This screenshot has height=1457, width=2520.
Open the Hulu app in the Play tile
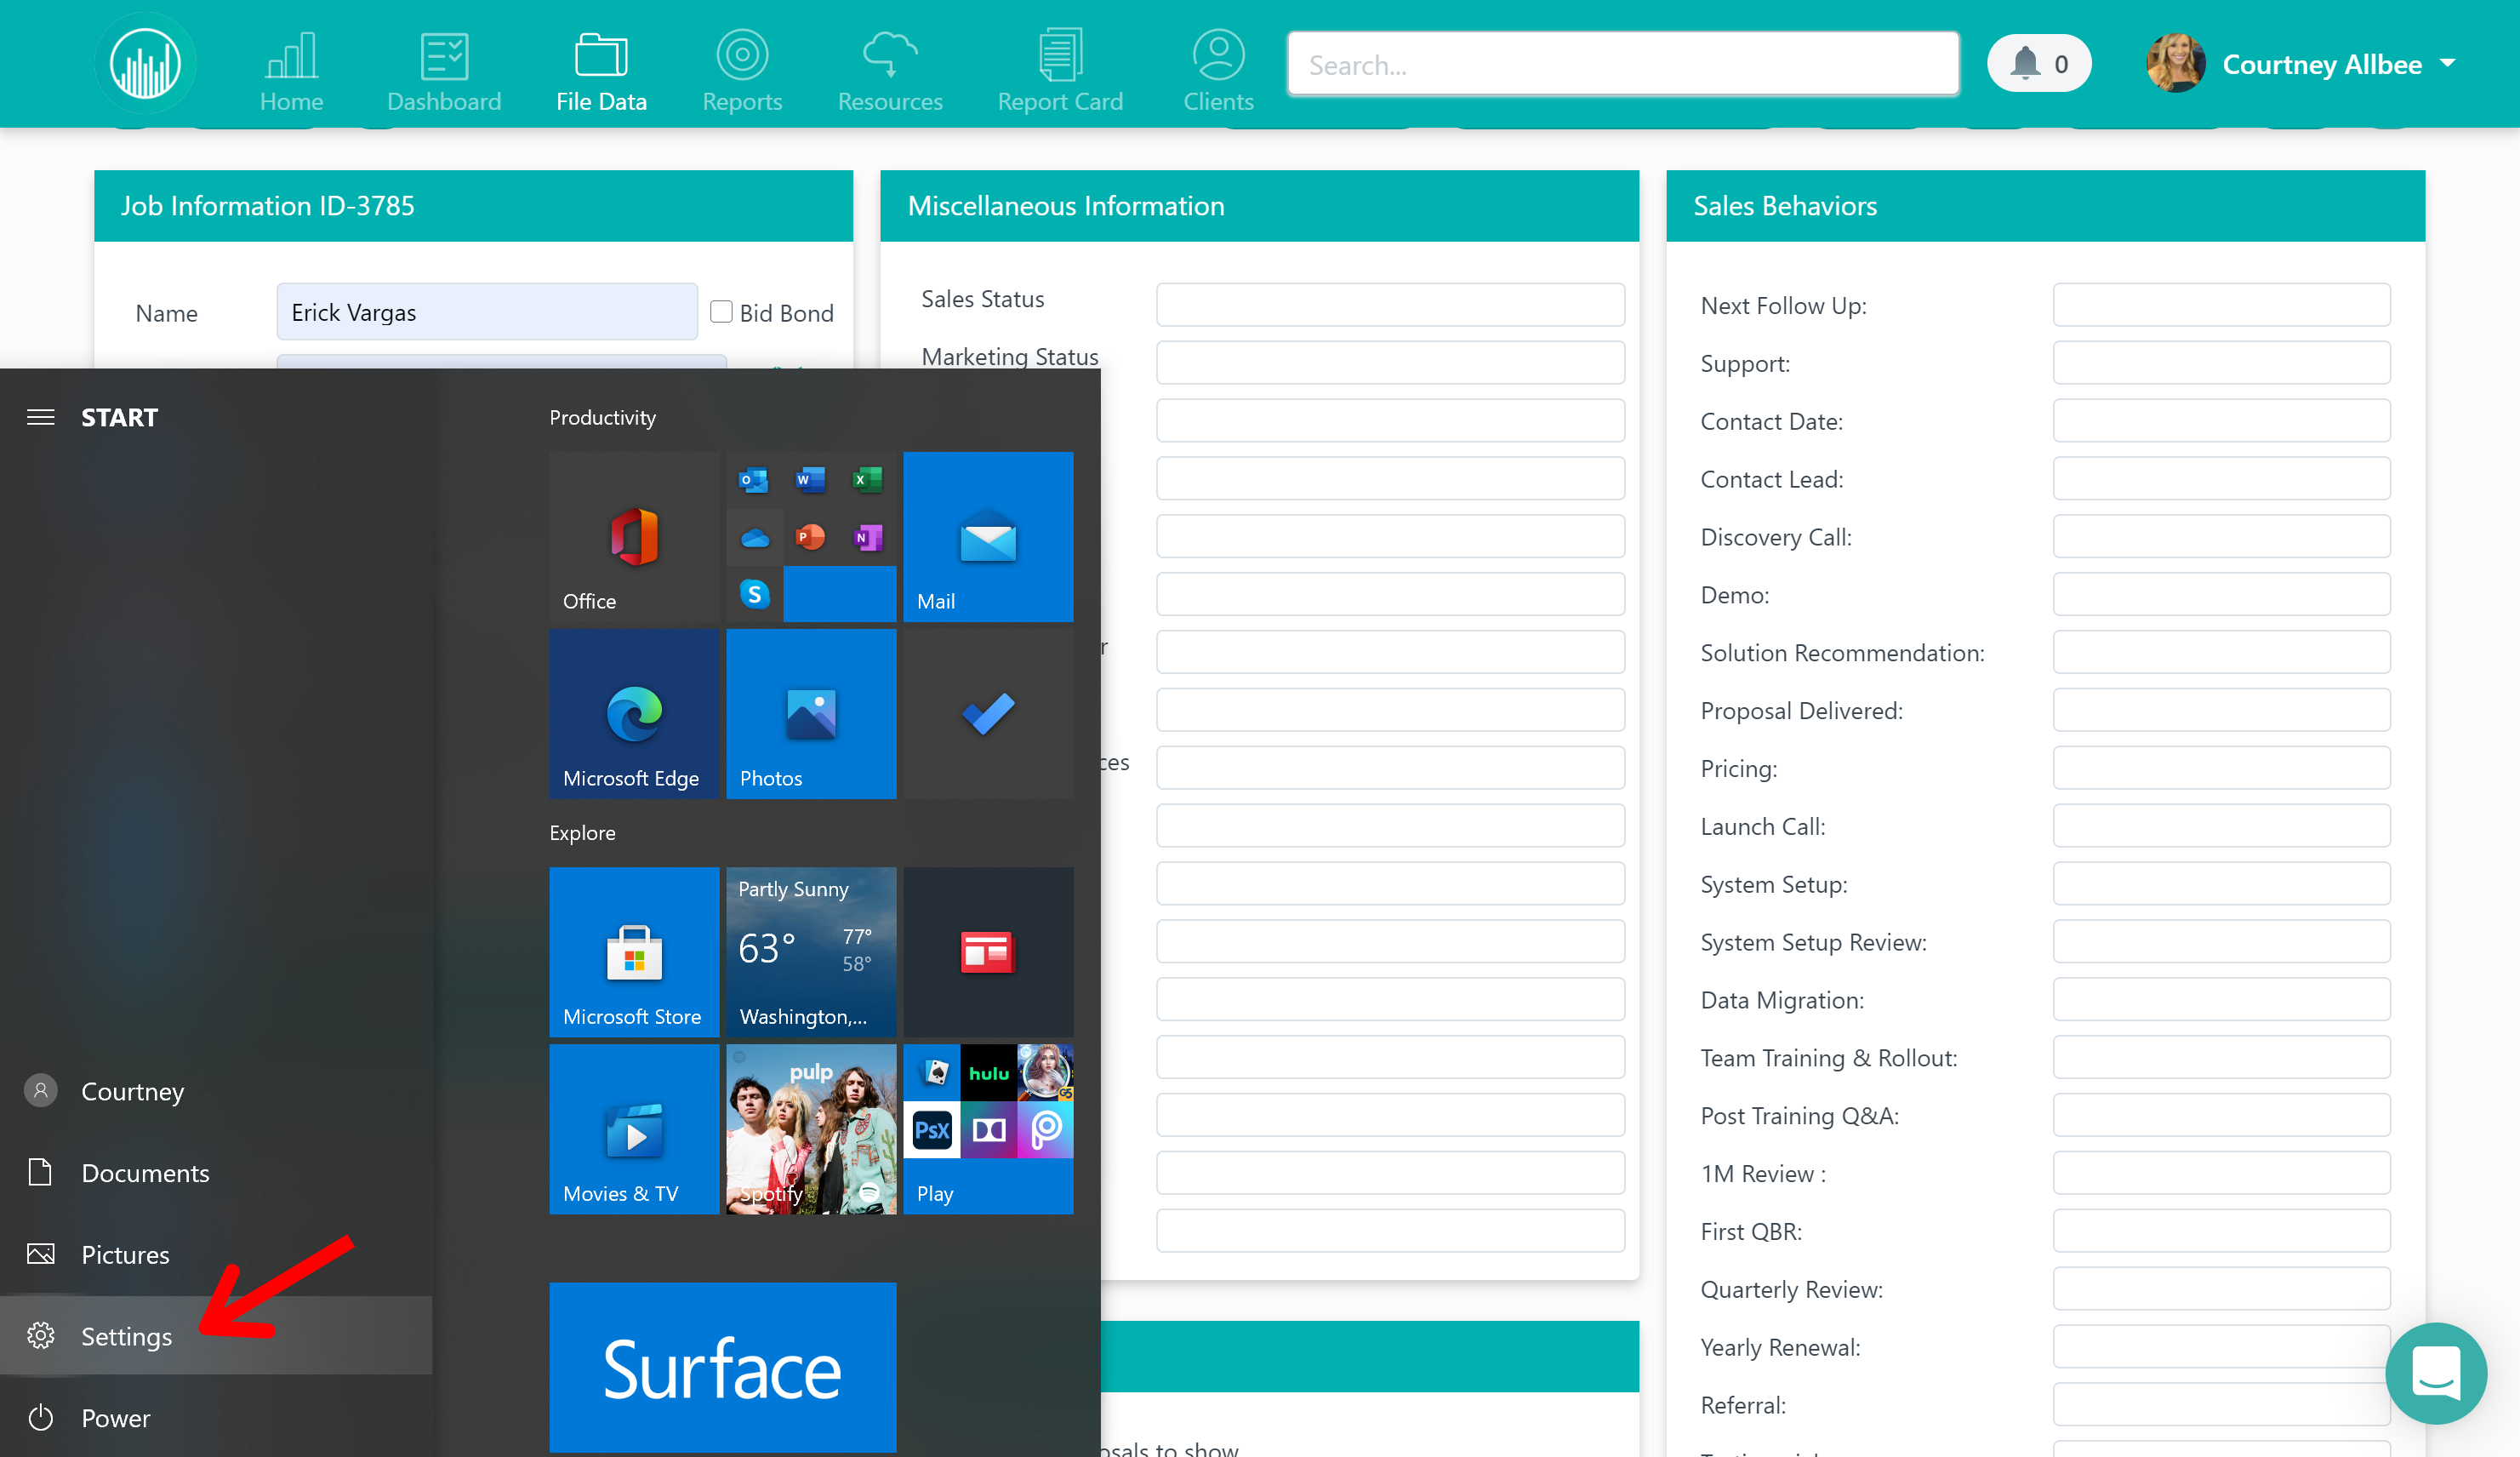pos(988,1072)
